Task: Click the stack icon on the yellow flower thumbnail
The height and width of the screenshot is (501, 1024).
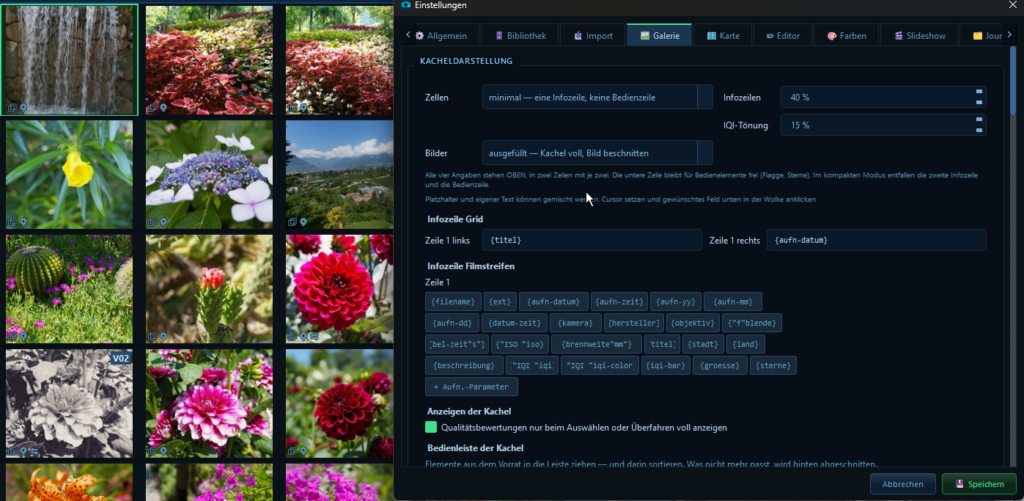Action: [12, 222]
